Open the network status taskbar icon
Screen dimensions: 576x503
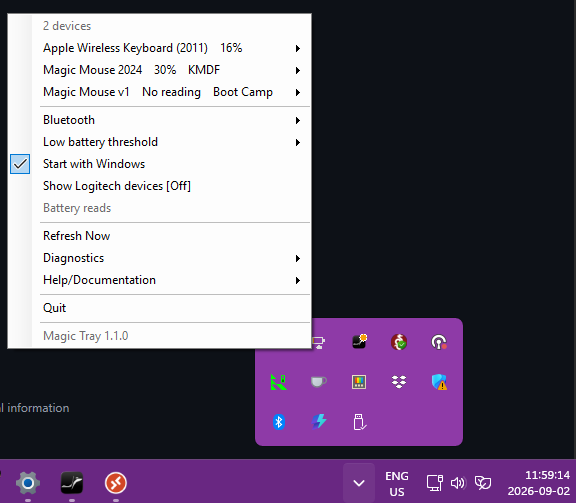(435, 483)
